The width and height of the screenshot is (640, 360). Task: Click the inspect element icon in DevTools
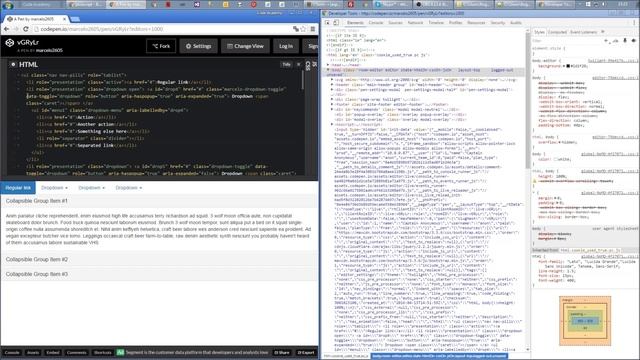[x=328, y=23]
